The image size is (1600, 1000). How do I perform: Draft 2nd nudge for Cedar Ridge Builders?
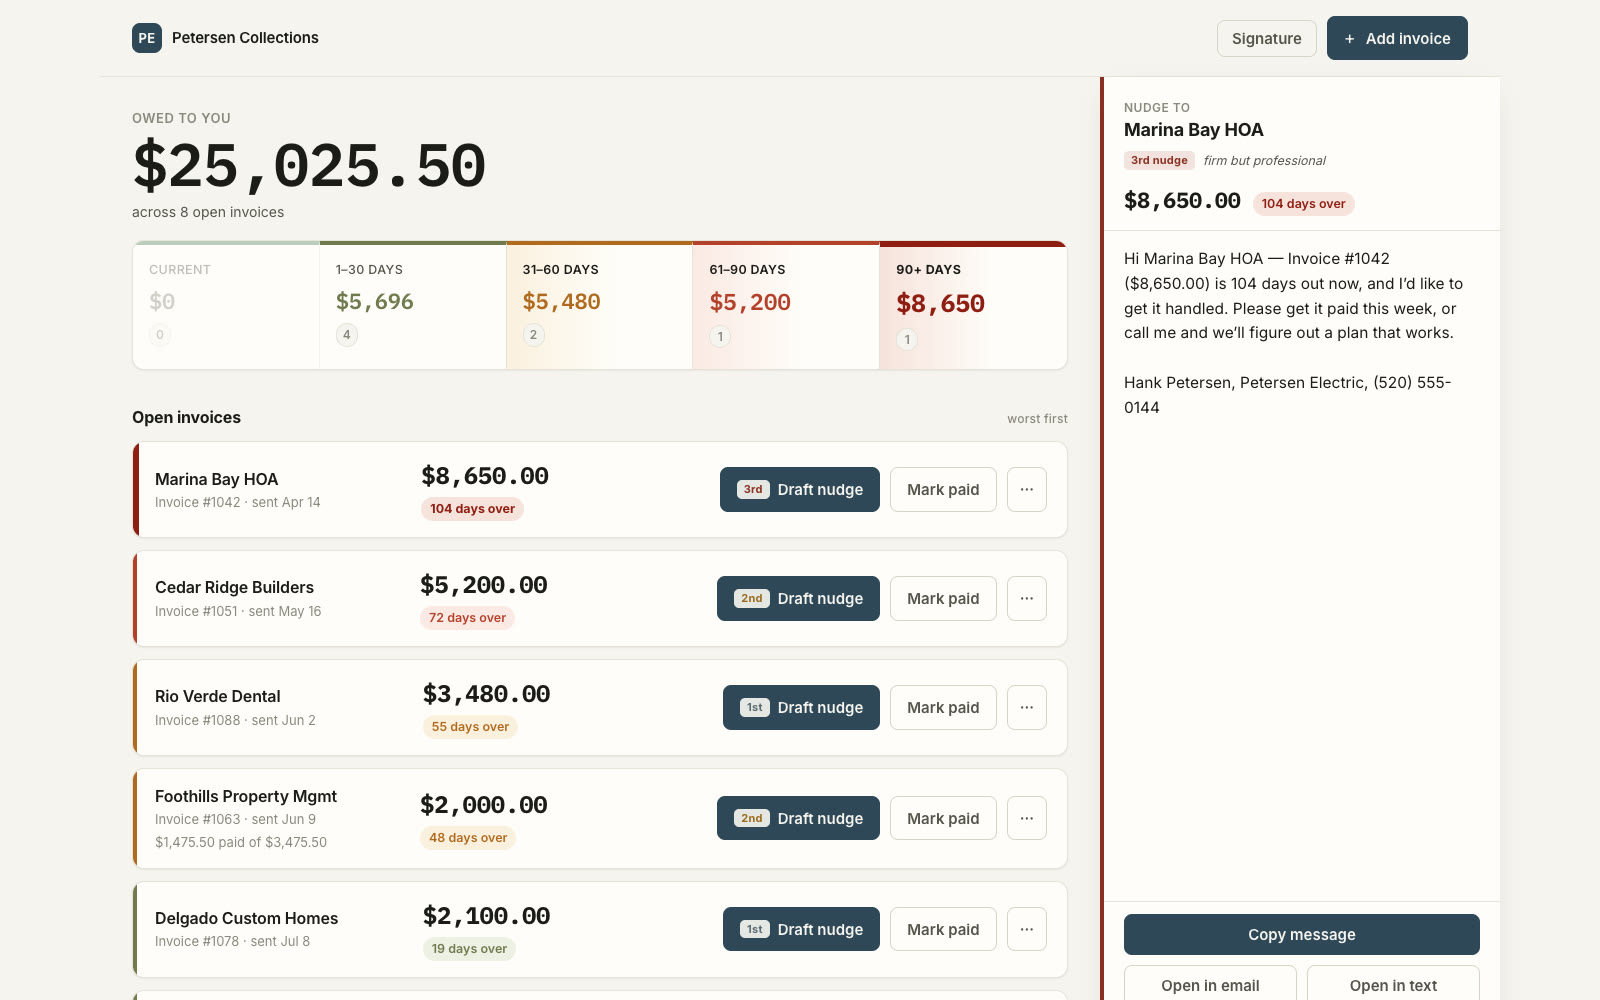798,599
